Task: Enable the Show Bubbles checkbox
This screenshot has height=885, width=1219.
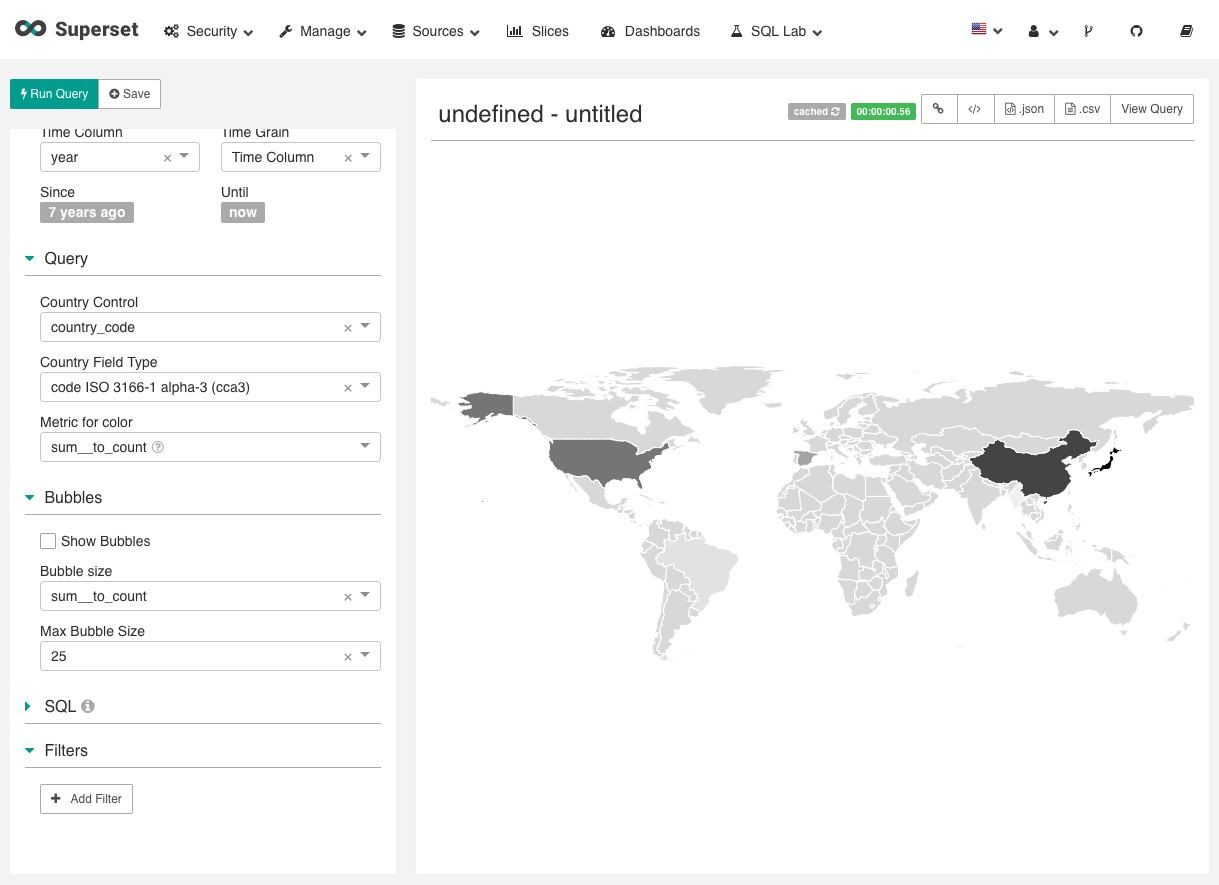Action: tap(48, 540)
